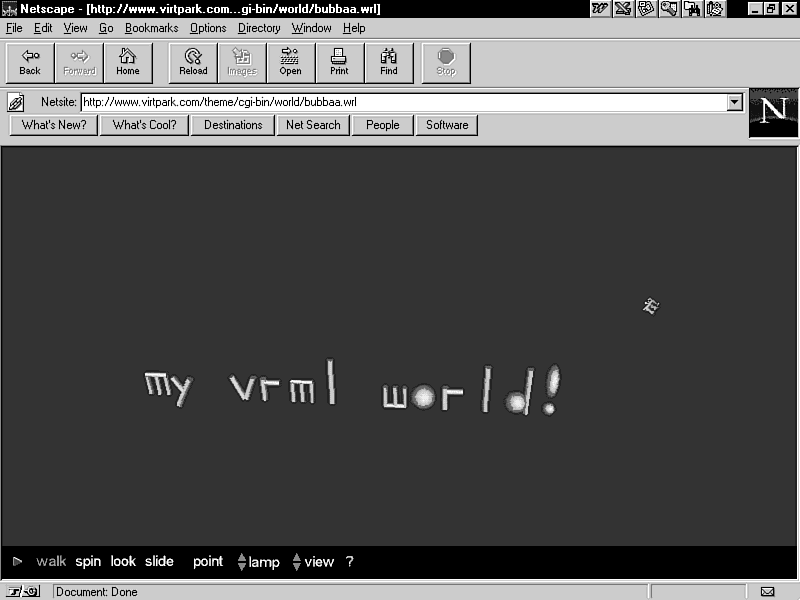Click the Net Search button
800x600 pixels.
tap(313, 125)
